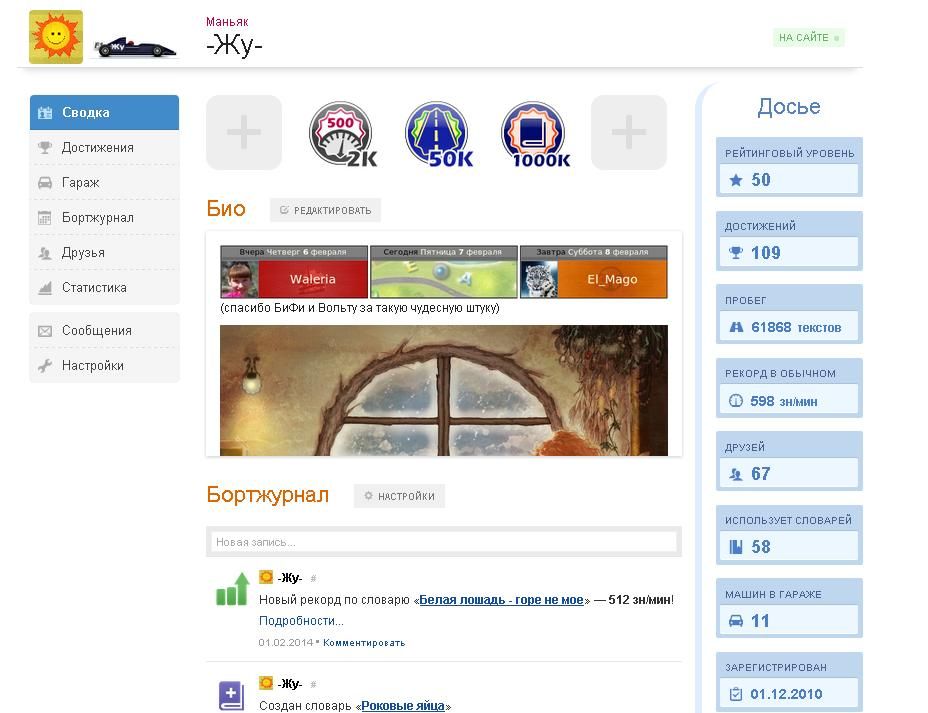The width and height of the screenshot is (928, 713).
Task: Add a badge in the left empty plus slot
Action: [244, 132]
